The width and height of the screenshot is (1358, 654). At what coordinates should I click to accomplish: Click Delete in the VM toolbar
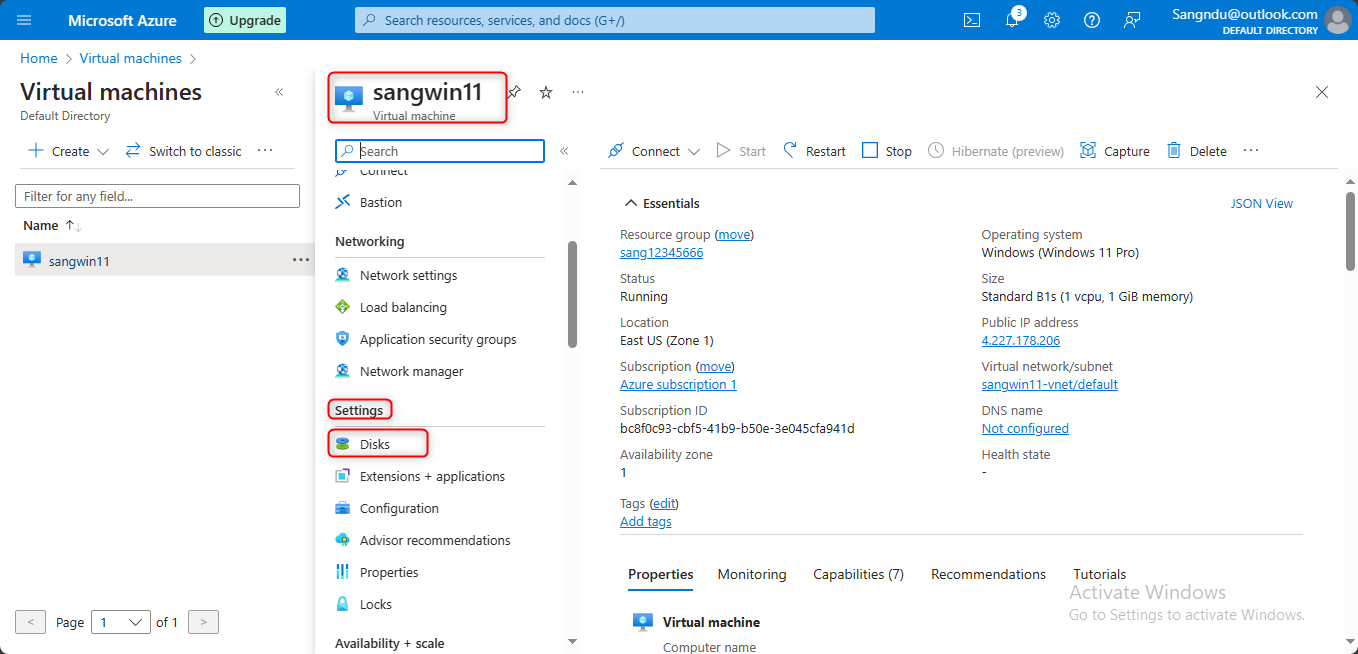(x=1197, y=151)
